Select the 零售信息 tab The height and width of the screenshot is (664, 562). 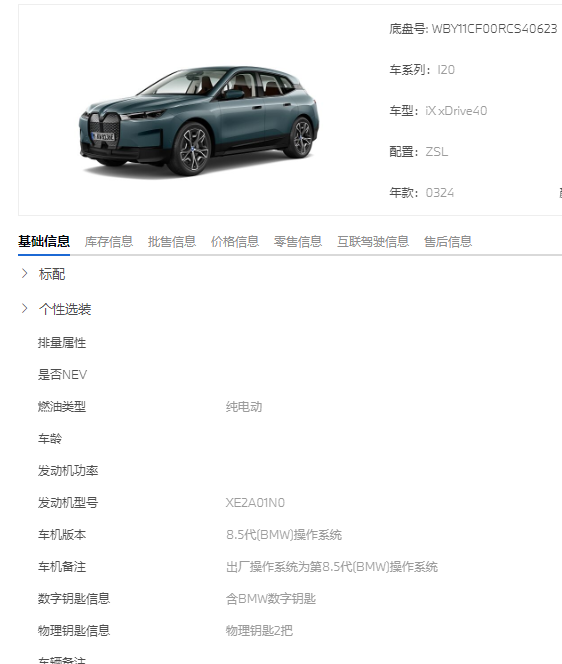(x=298, y=241)
